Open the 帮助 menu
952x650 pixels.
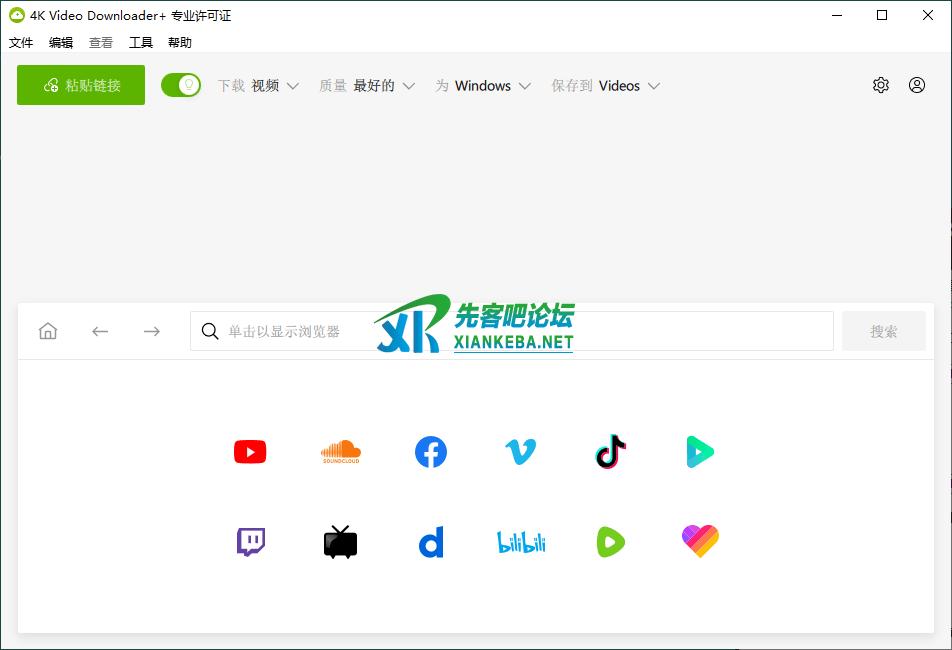(x=179, y=42)
